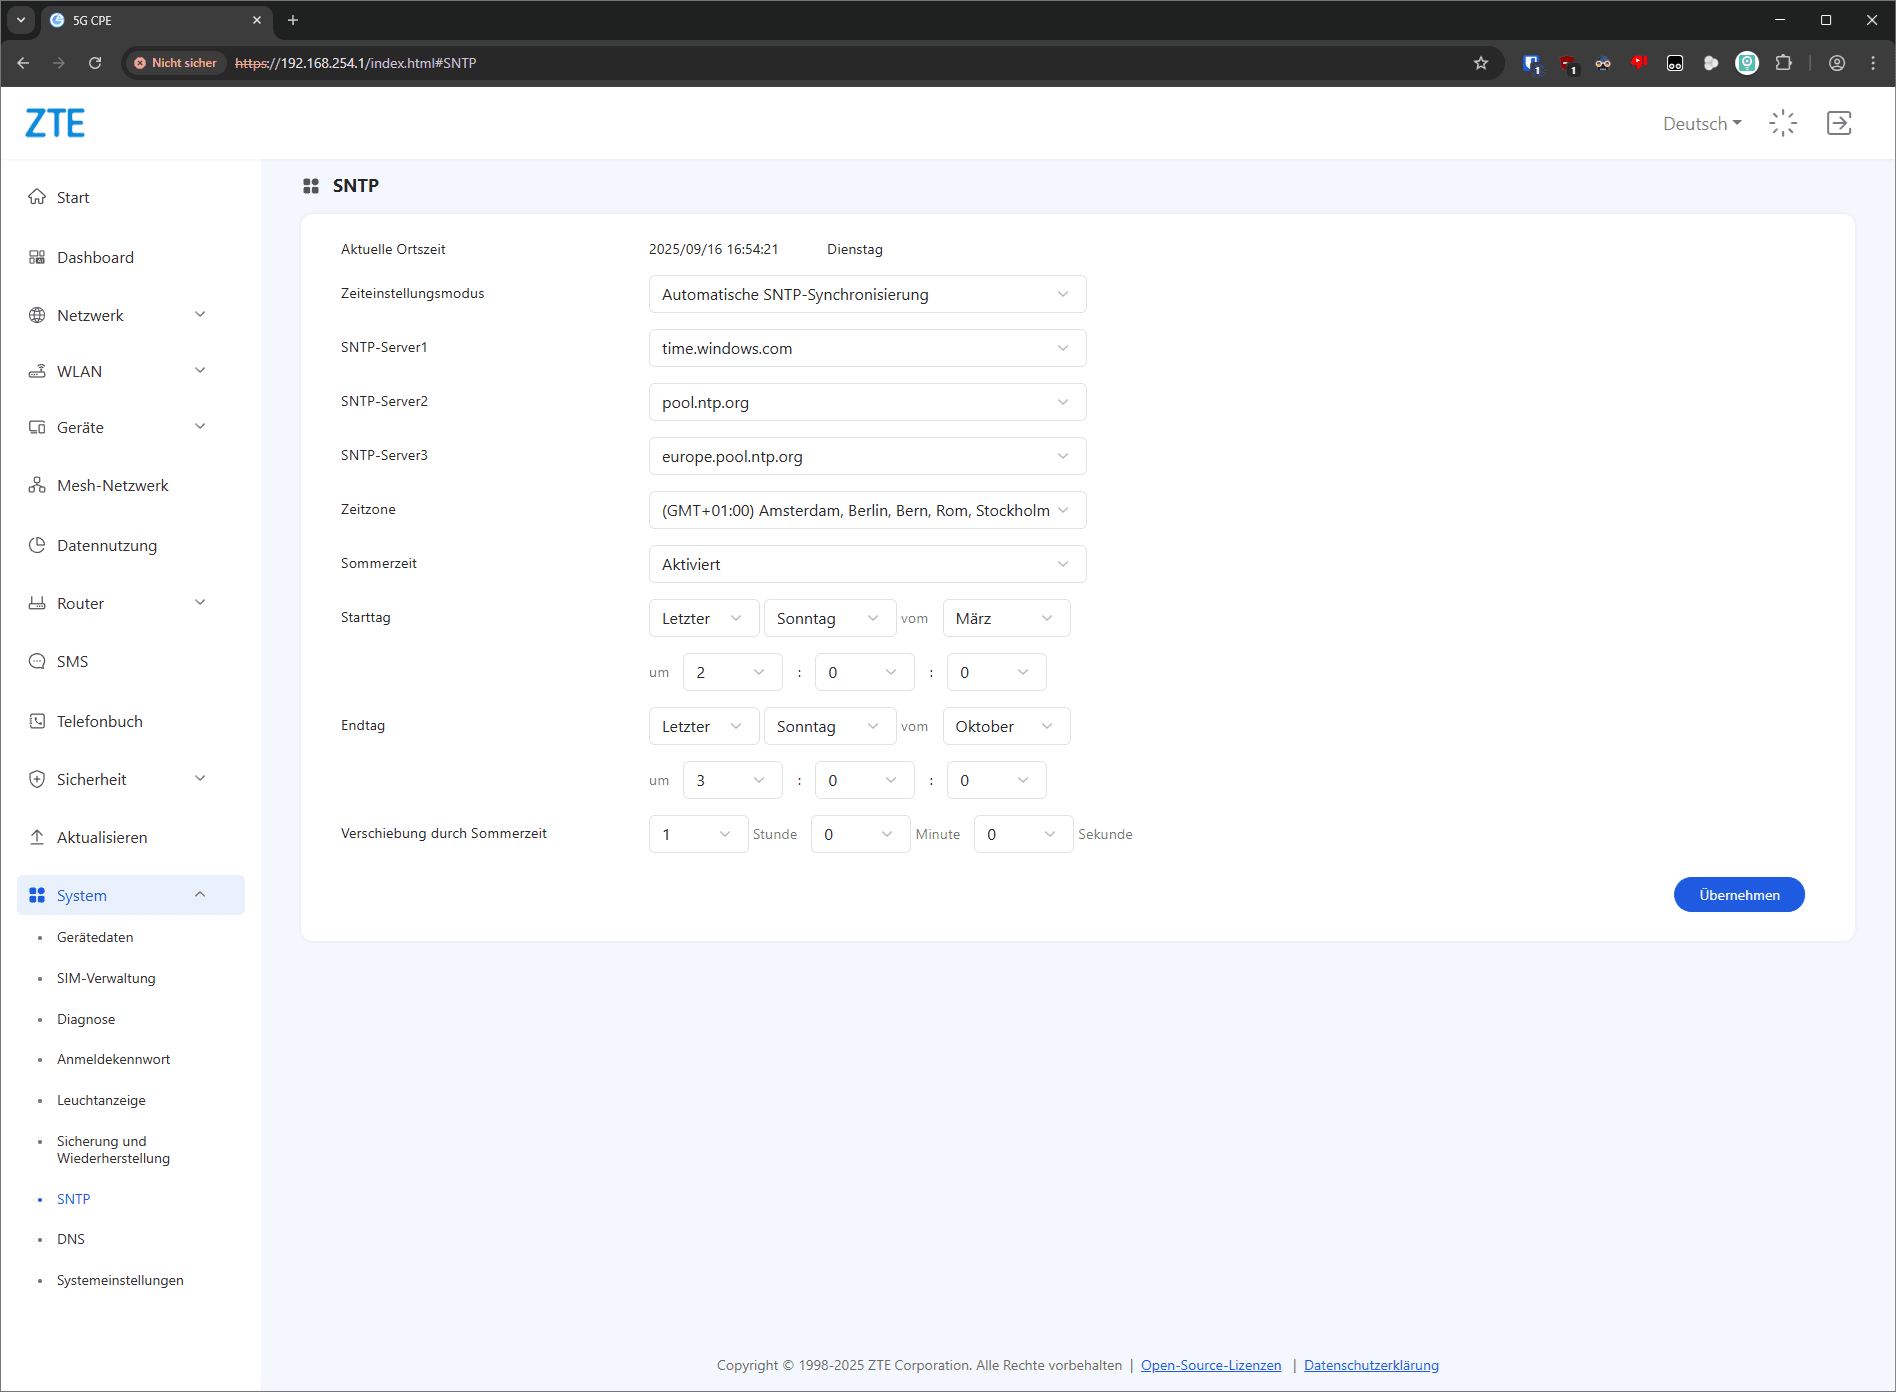1896x1392 pixels.
Task: Expand the WLAN menu
Action: coord(130,371)
